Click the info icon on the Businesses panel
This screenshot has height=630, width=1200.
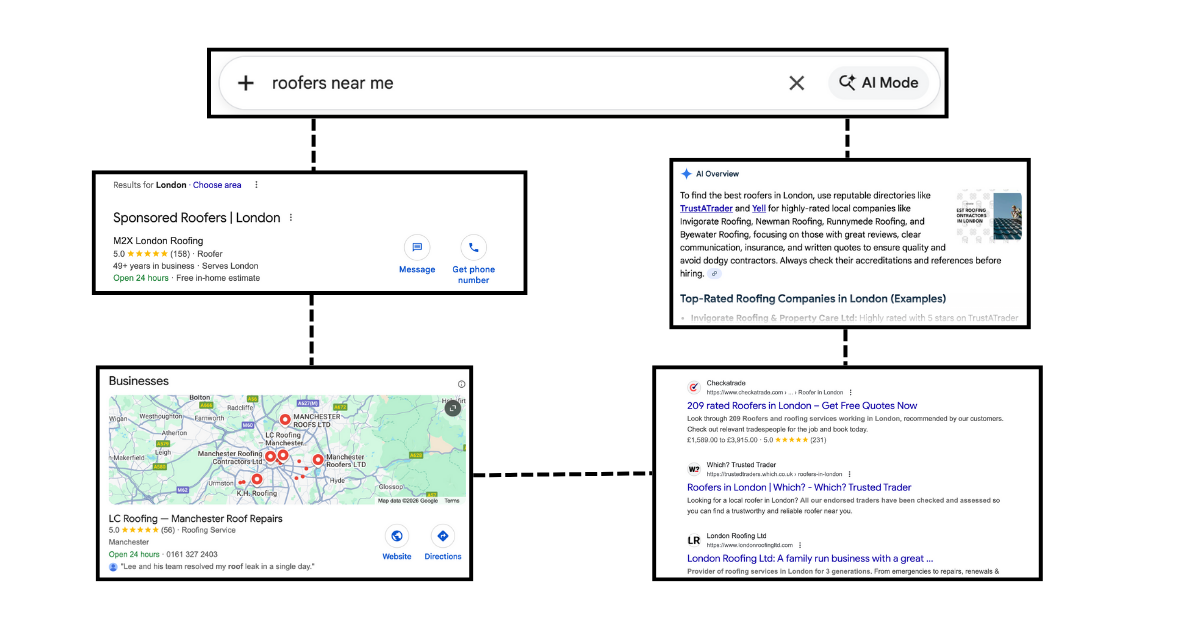pos(460,383)
